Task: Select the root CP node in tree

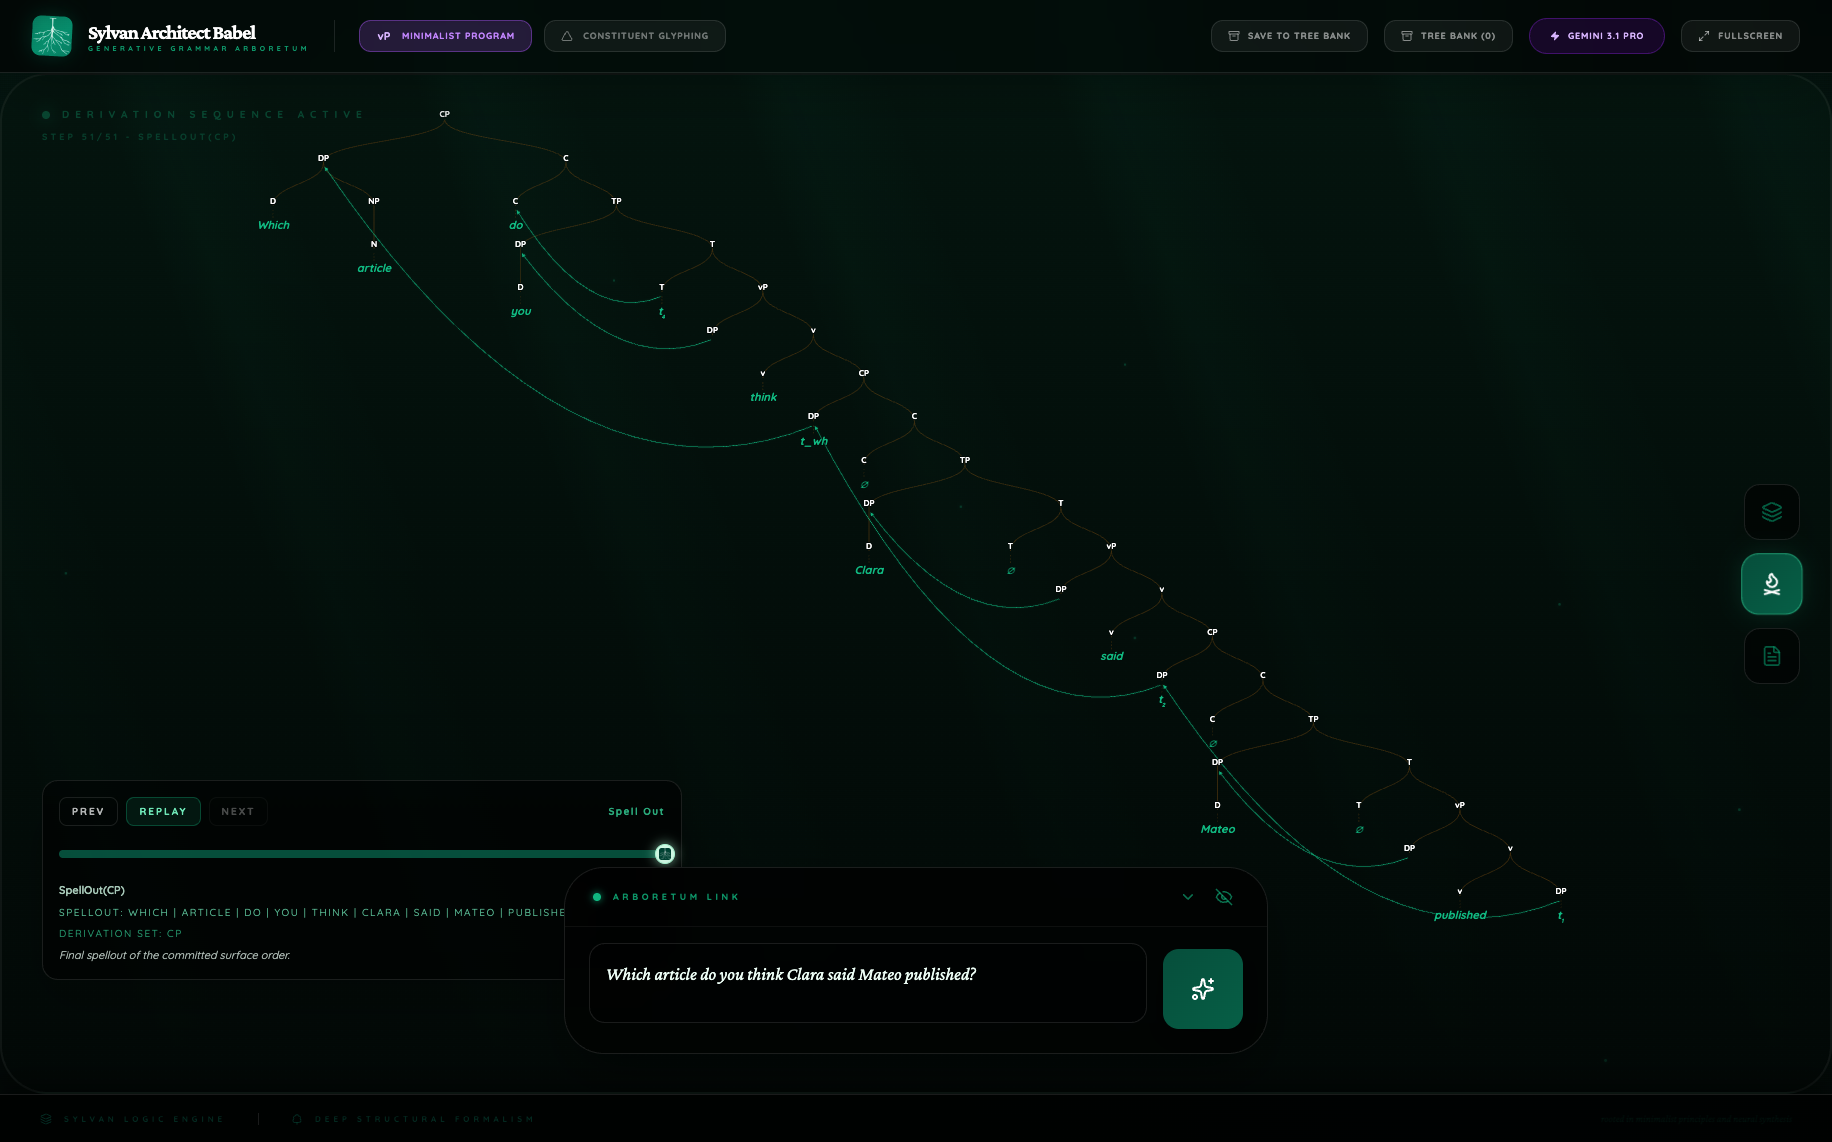Action: 445,114
